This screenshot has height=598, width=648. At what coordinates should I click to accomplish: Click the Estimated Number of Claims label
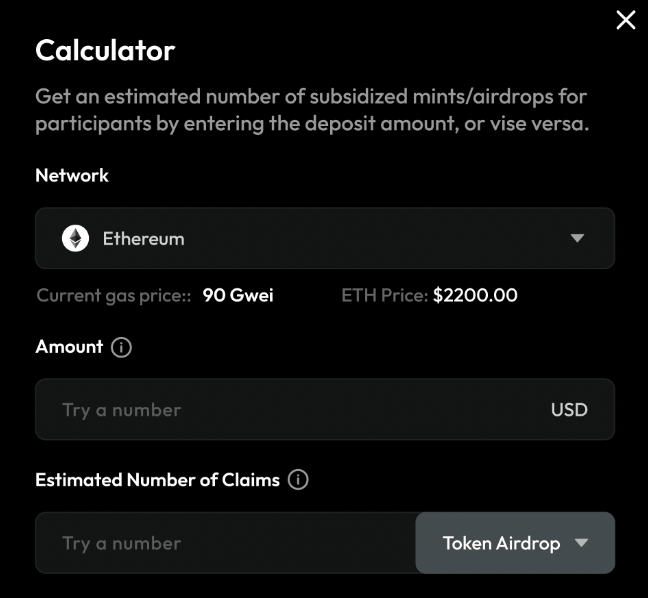157,480
